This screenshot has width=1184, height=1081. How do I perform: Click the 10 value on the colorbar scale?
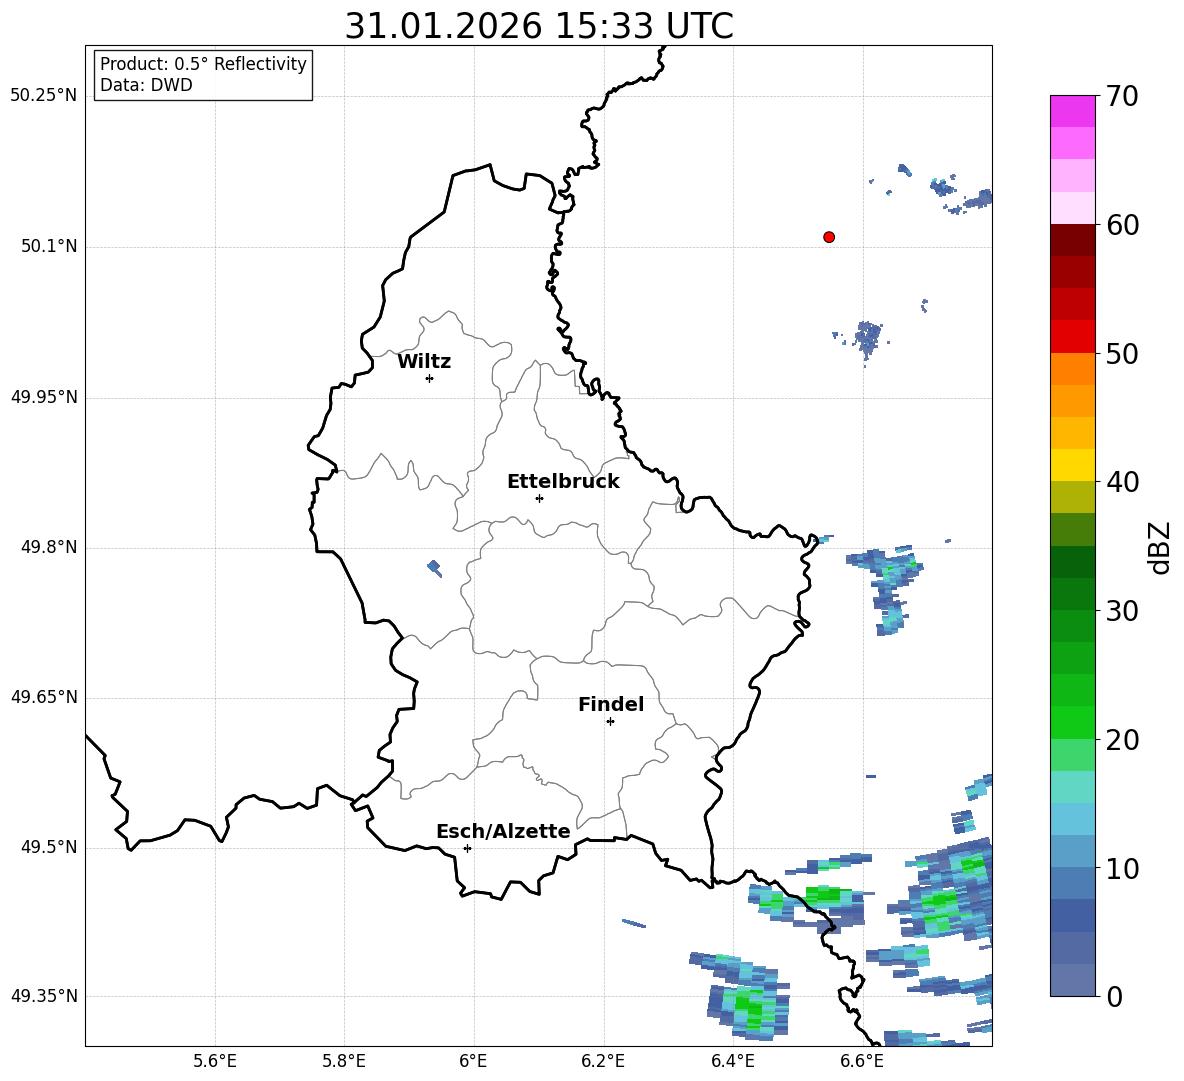(x=1122, y=868)
